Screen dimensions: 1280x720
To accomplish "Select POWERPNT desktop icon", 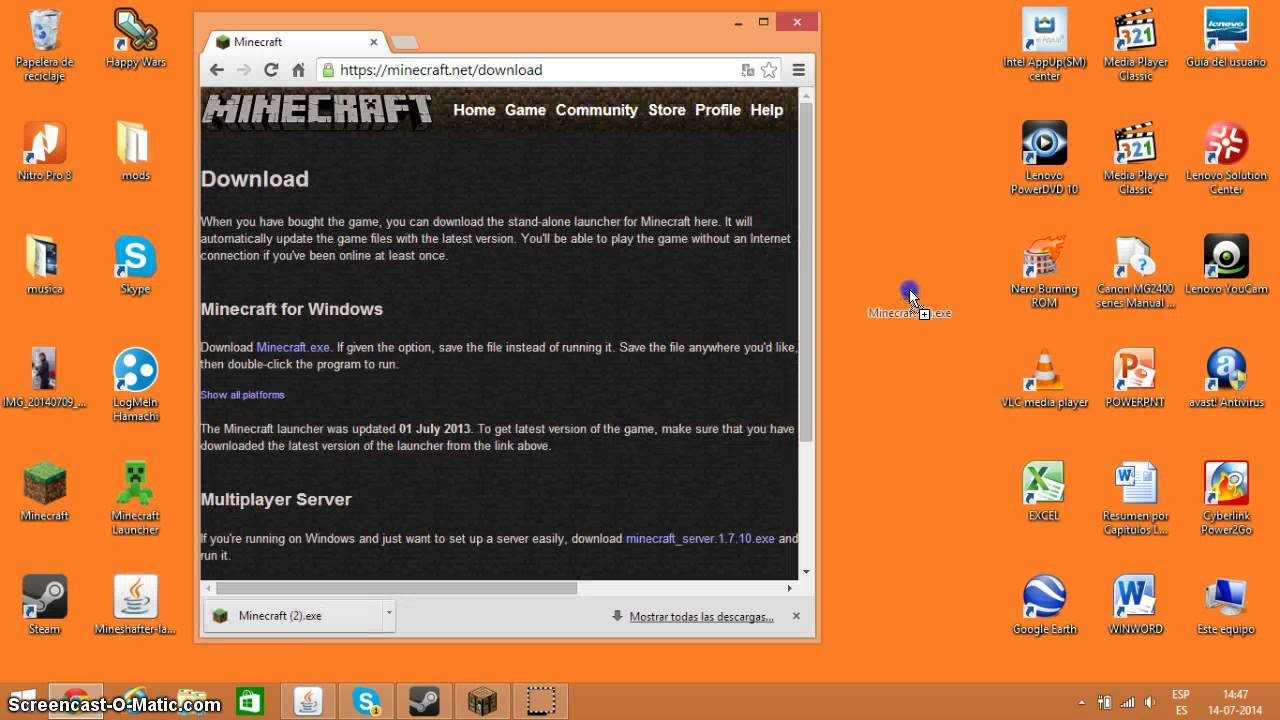I will point(1135,378).
